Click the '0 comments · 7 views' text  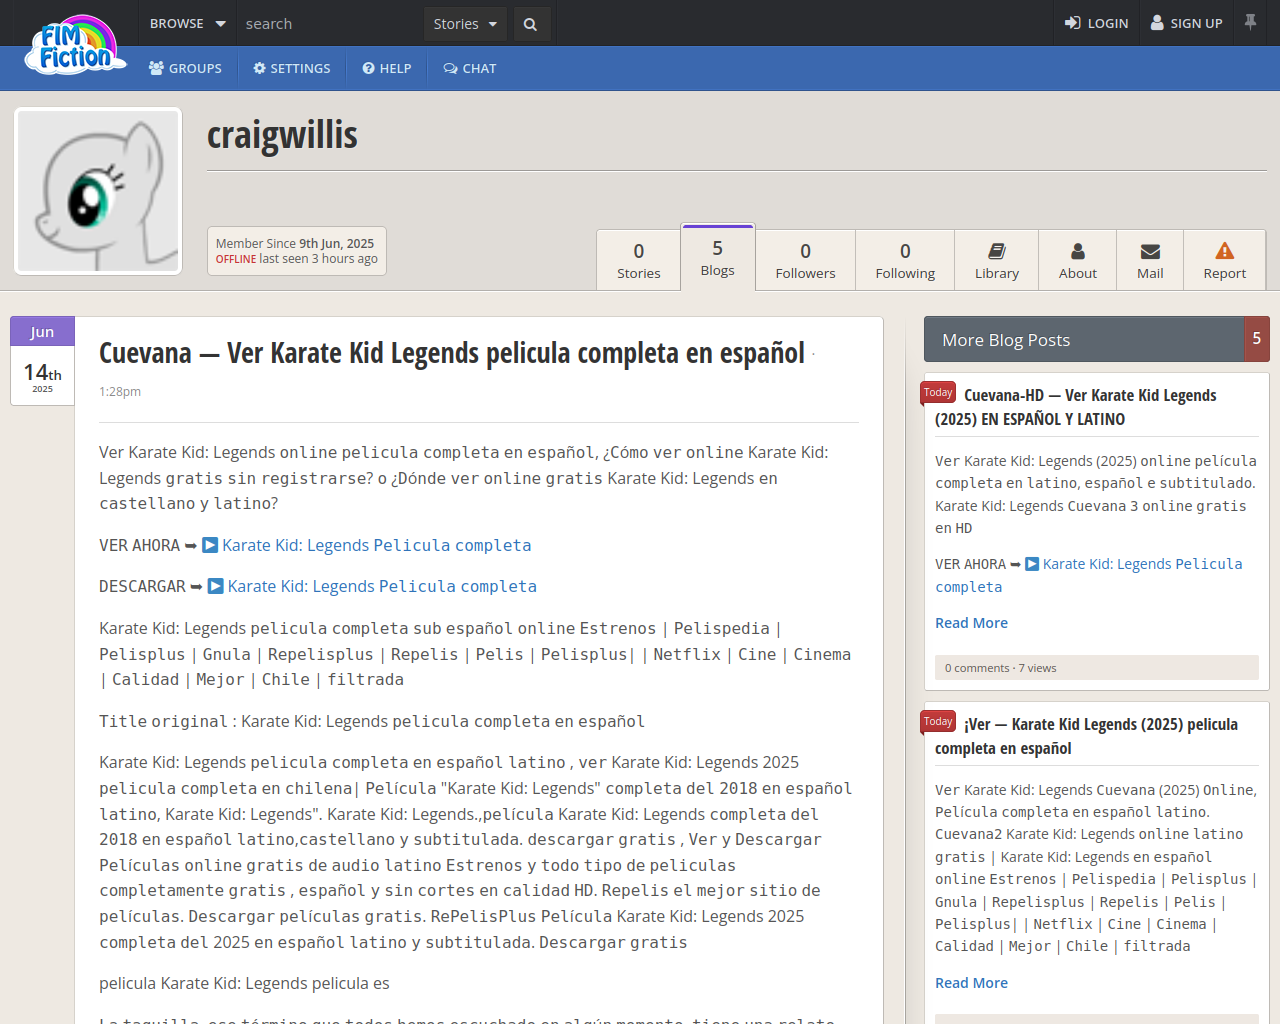[1001, 668]
